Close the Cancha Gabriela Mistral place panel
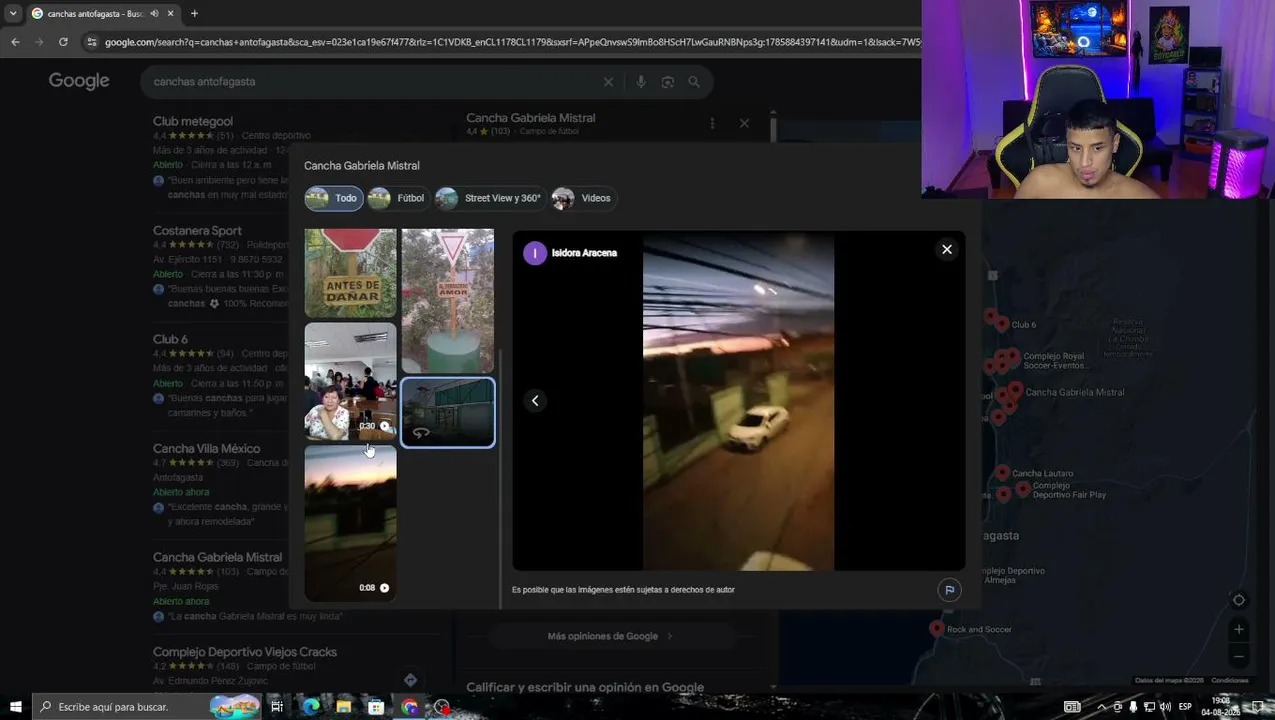 coord(744,124)
